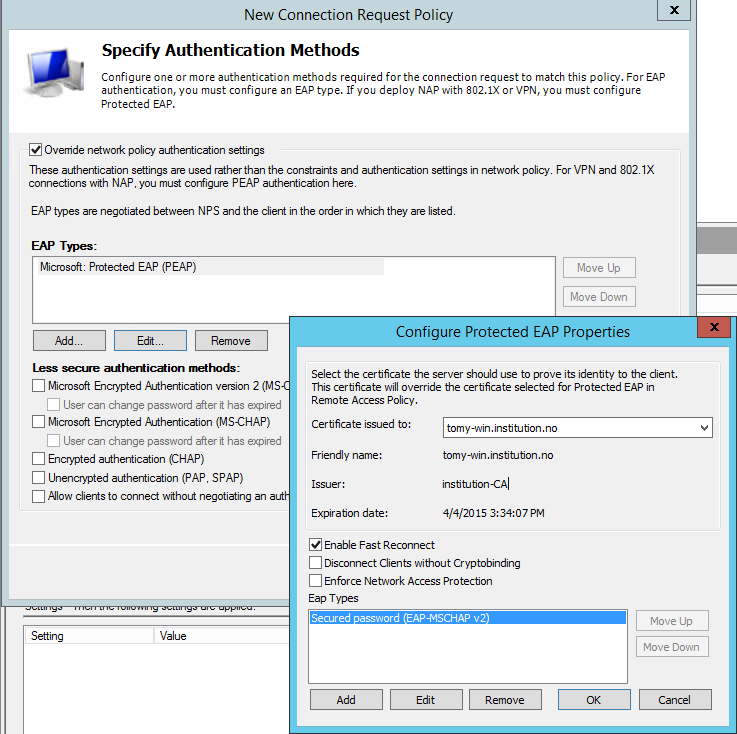Select Microsoft: Protected EAP (PEAP) list entry

click(x=211, y=267)
